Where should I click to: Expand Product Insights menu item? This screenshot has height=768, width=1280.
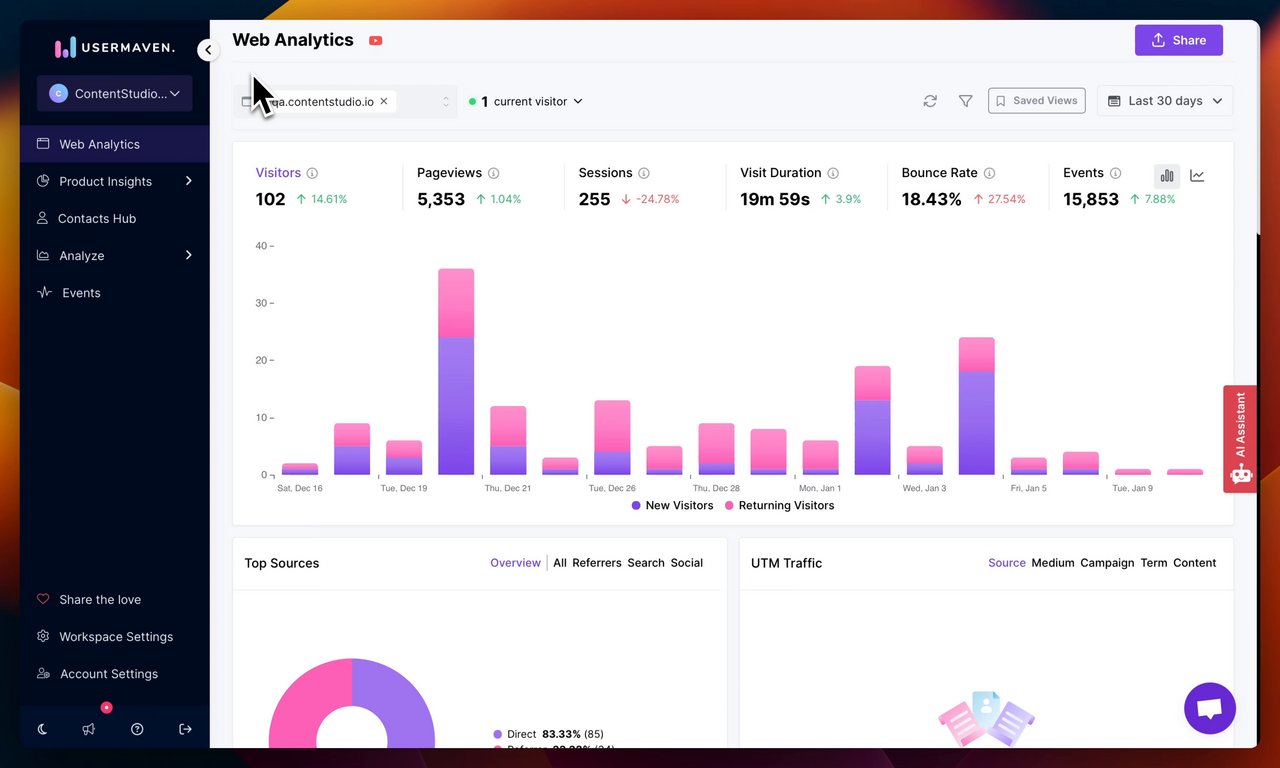[115, 181]
